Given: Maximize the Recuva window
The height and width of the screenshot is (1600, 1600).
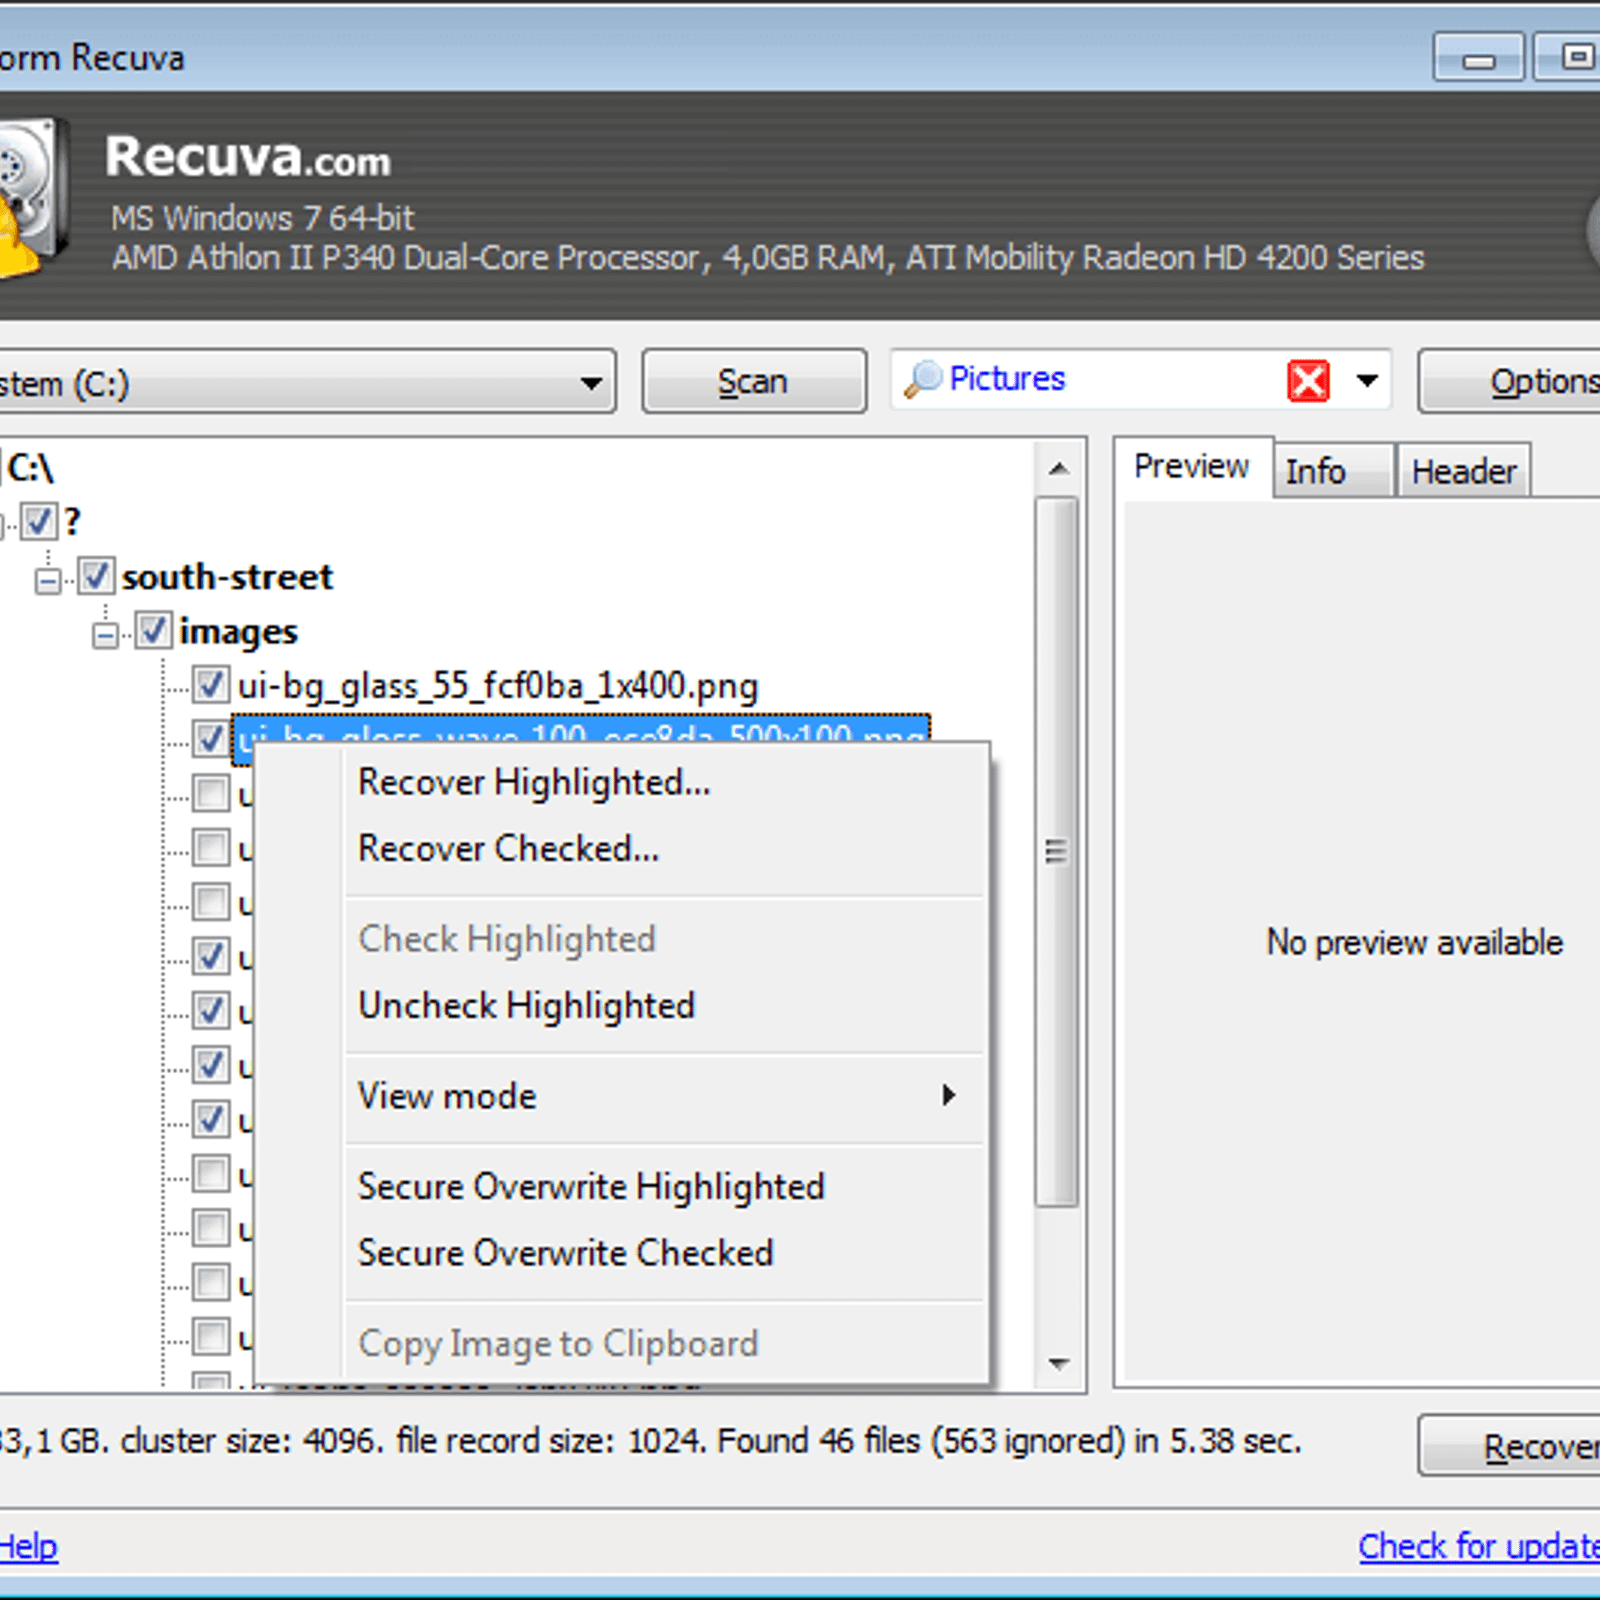Looking at the screenshot, I should pos(1569,57).
